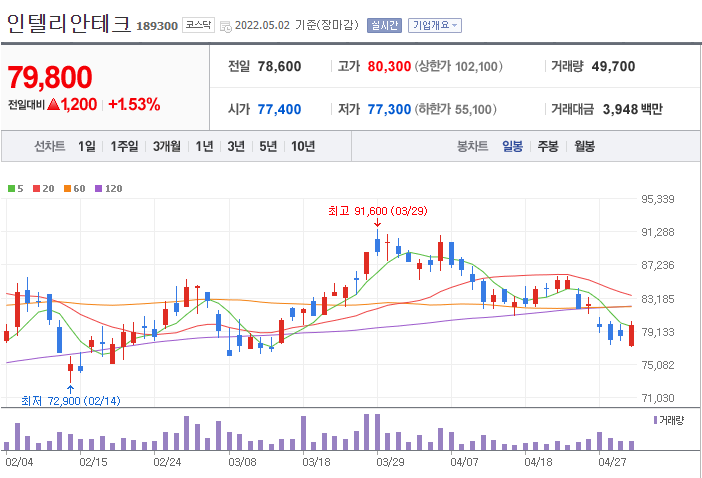Click the orange 60-day moving average swatch
702x478 pixels.
click(67, 189)
